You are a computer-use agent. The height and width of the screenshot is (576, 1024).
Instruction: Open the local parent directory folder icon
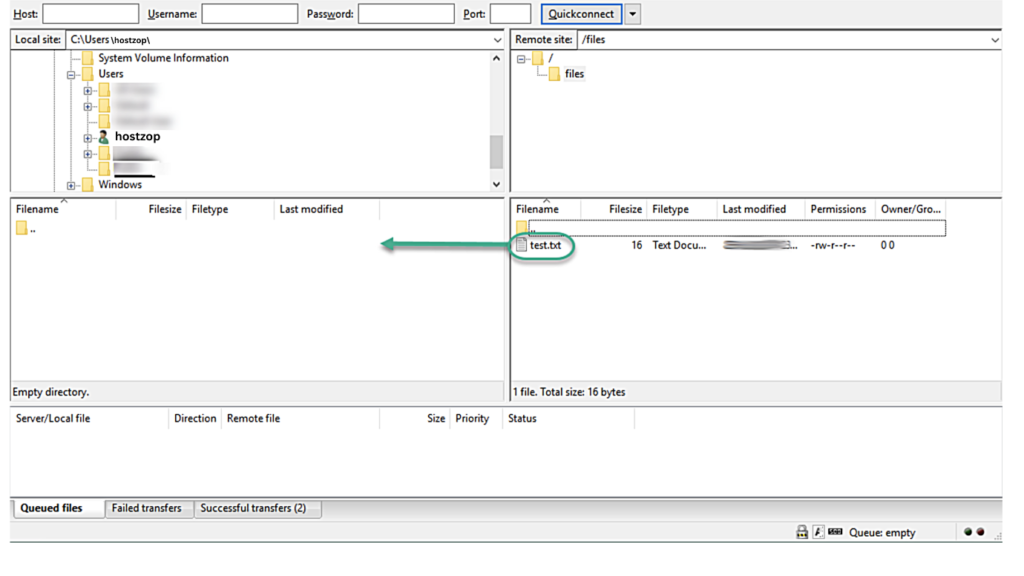pos(22,229)
